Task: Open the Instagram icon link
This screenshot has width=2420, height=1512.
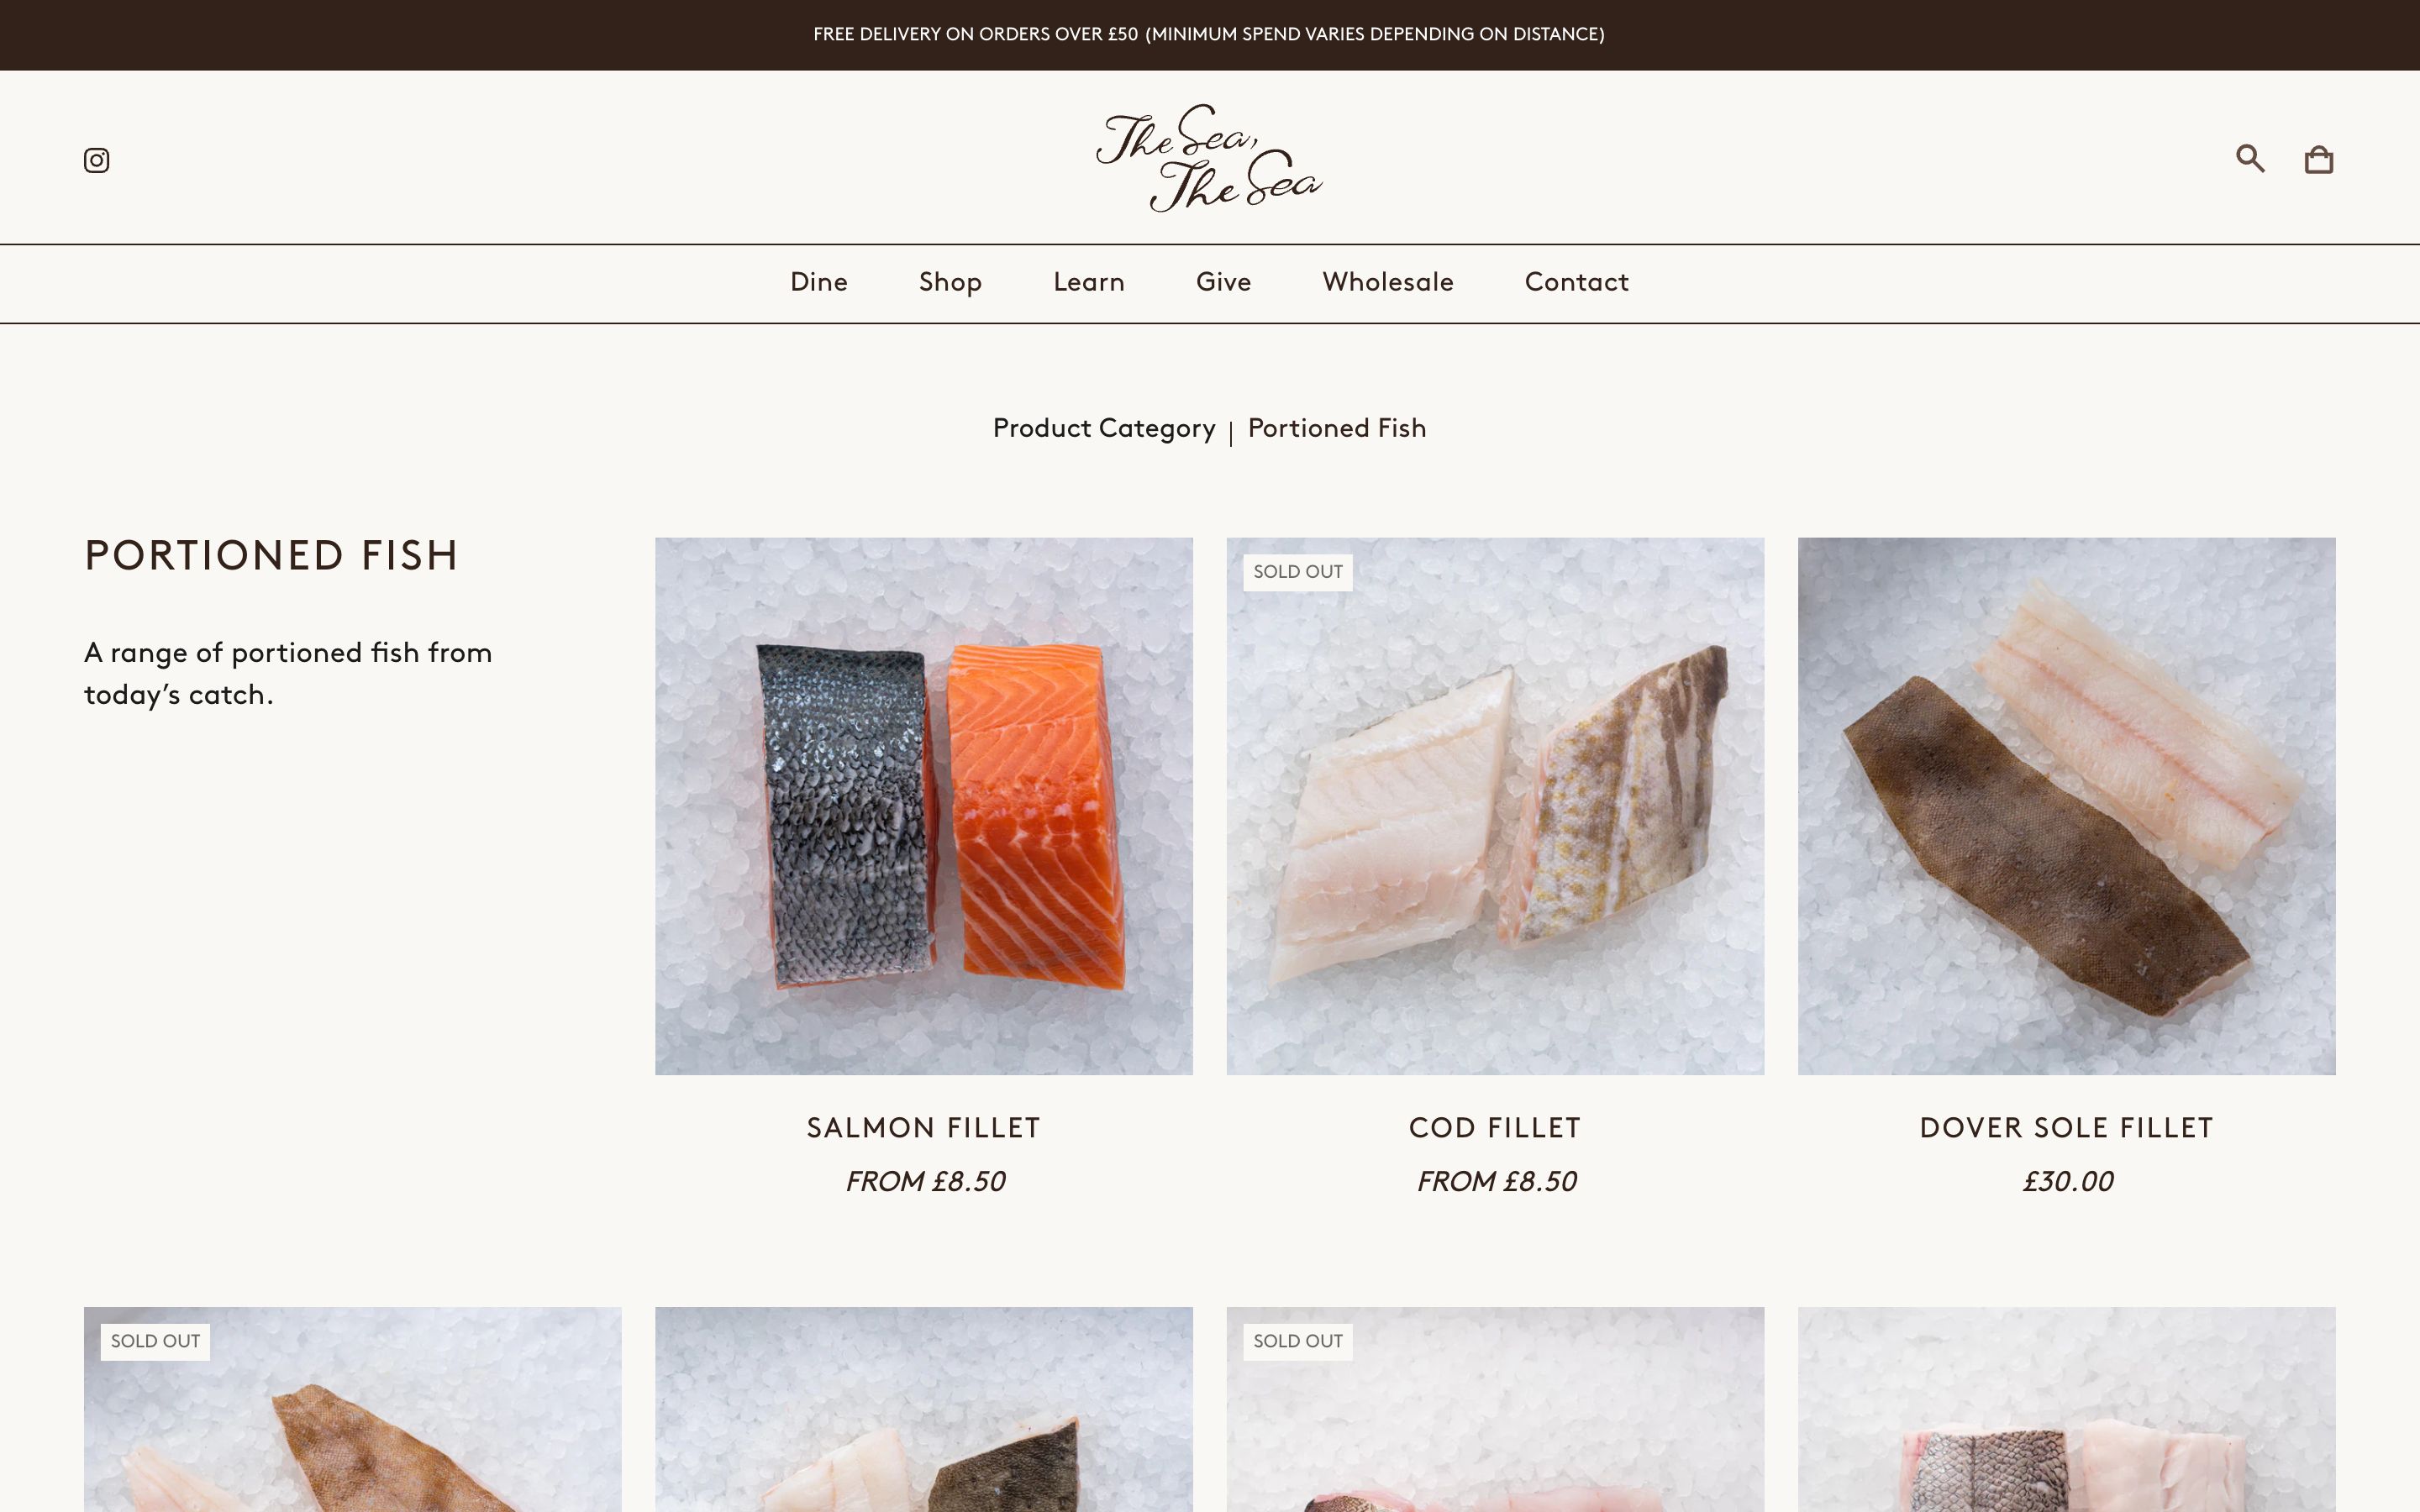Action: tap(96, 160)
